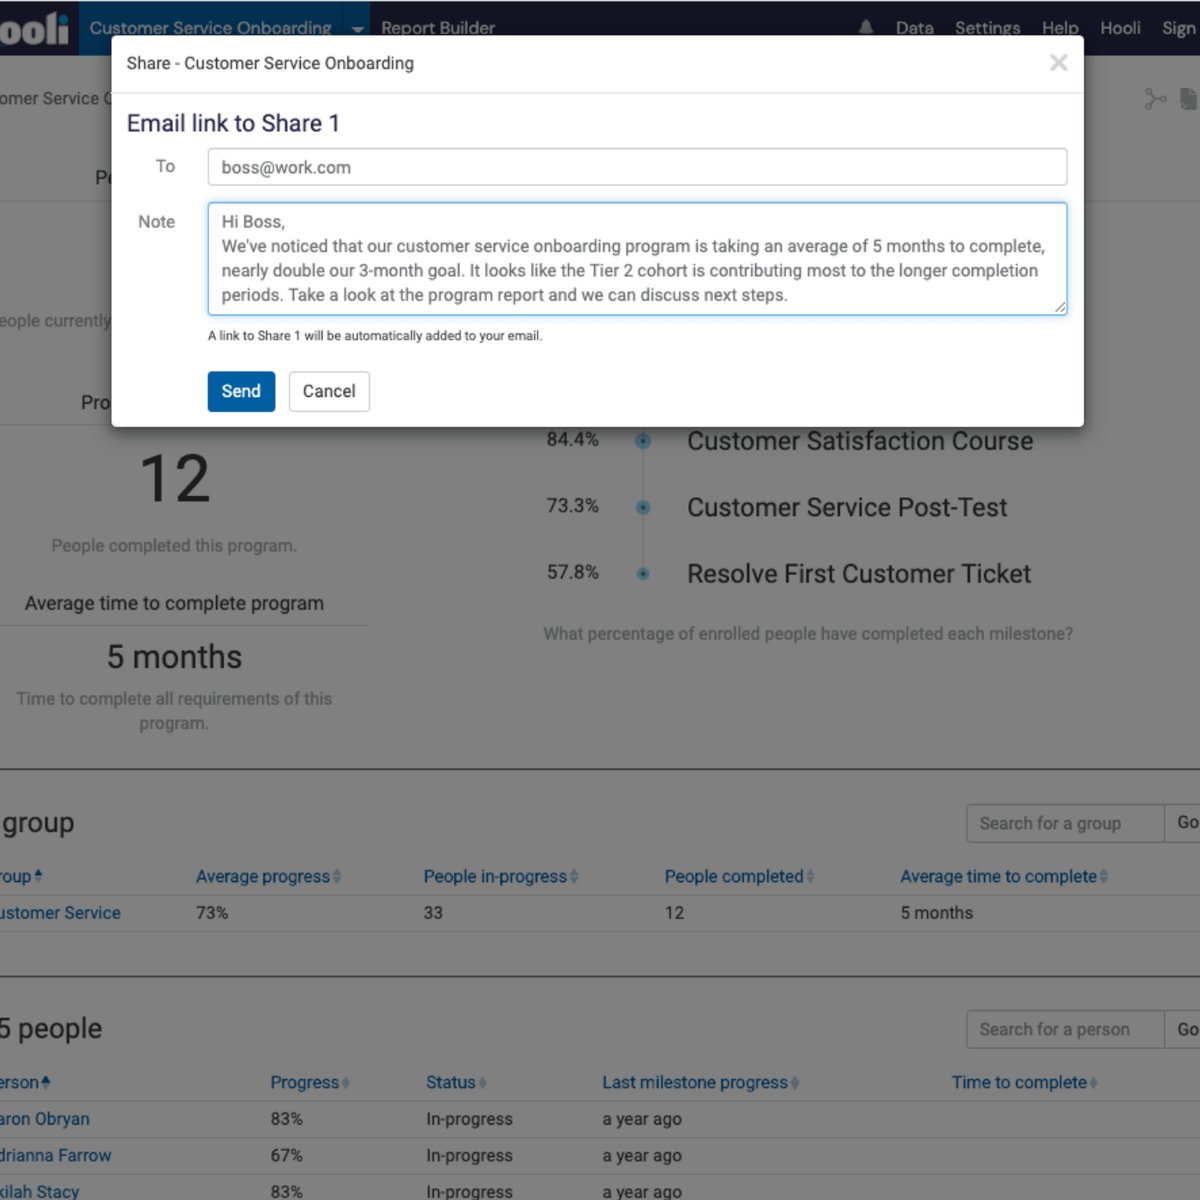The image size is (1200, 1200).
Task: Click the milestone dot beside Customer Service Post-Test
Action: (643, 506)
